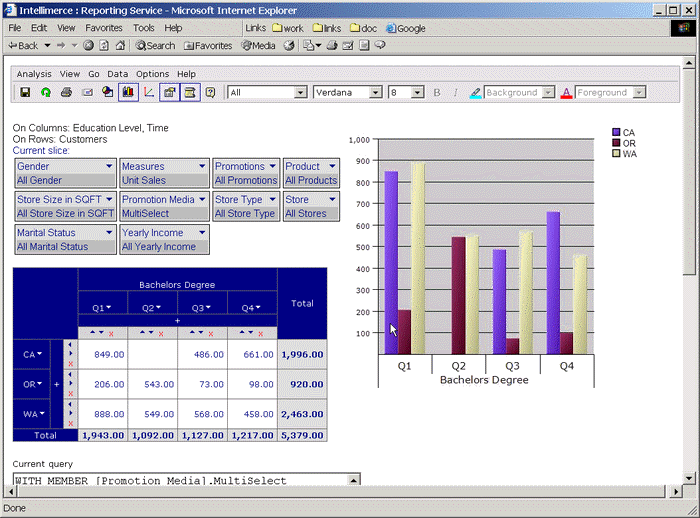The height and width of the screenshot is (518, 700).
Task: Expand the Q3 column header arrow
Action: click(x=208, y=308)
